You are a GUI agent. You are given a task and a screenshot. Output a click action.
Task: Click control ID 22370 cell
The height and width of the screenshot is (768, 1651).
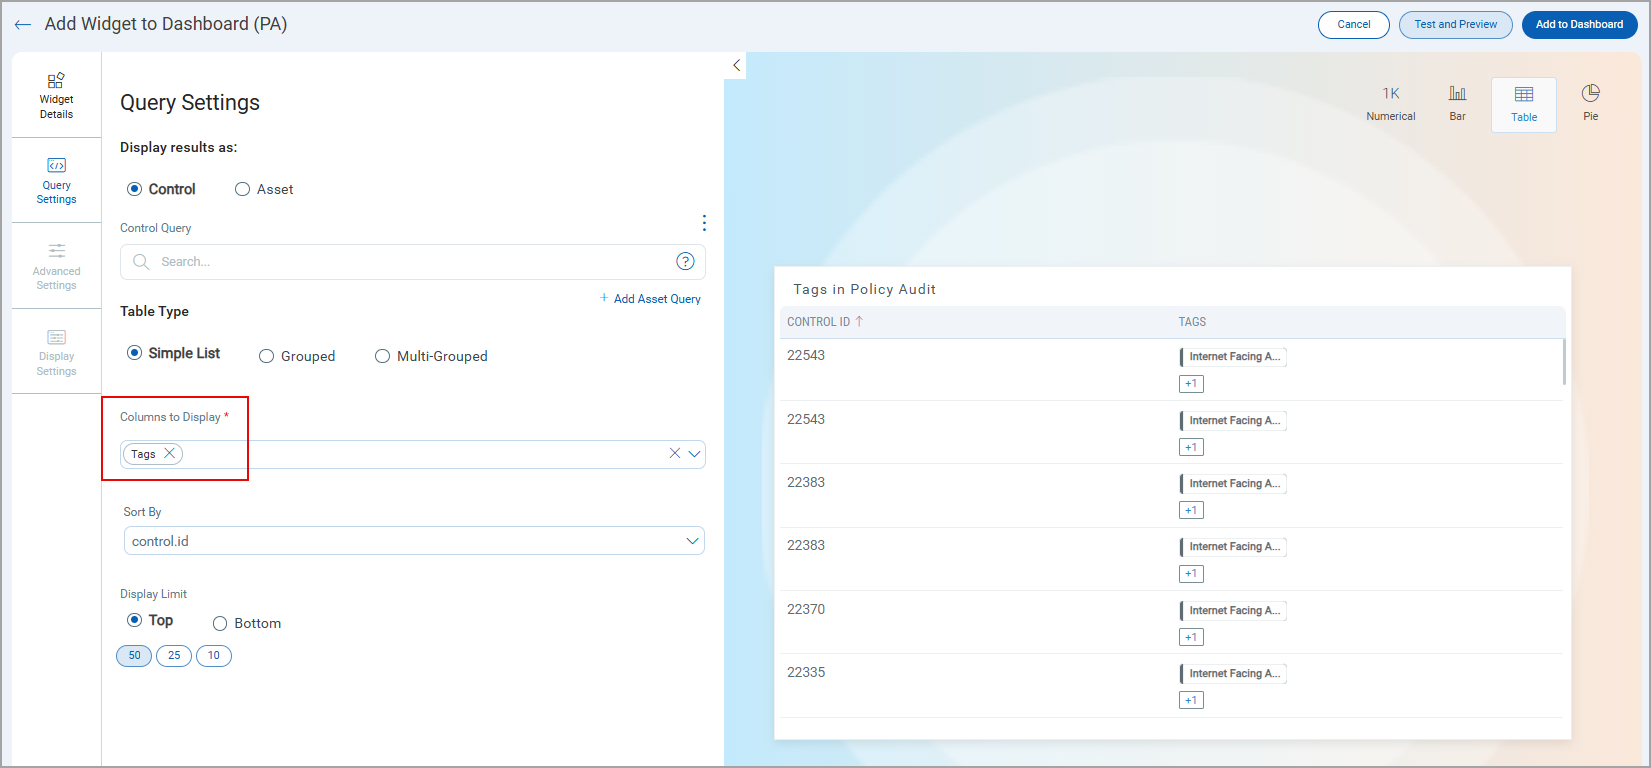point(806,609)
